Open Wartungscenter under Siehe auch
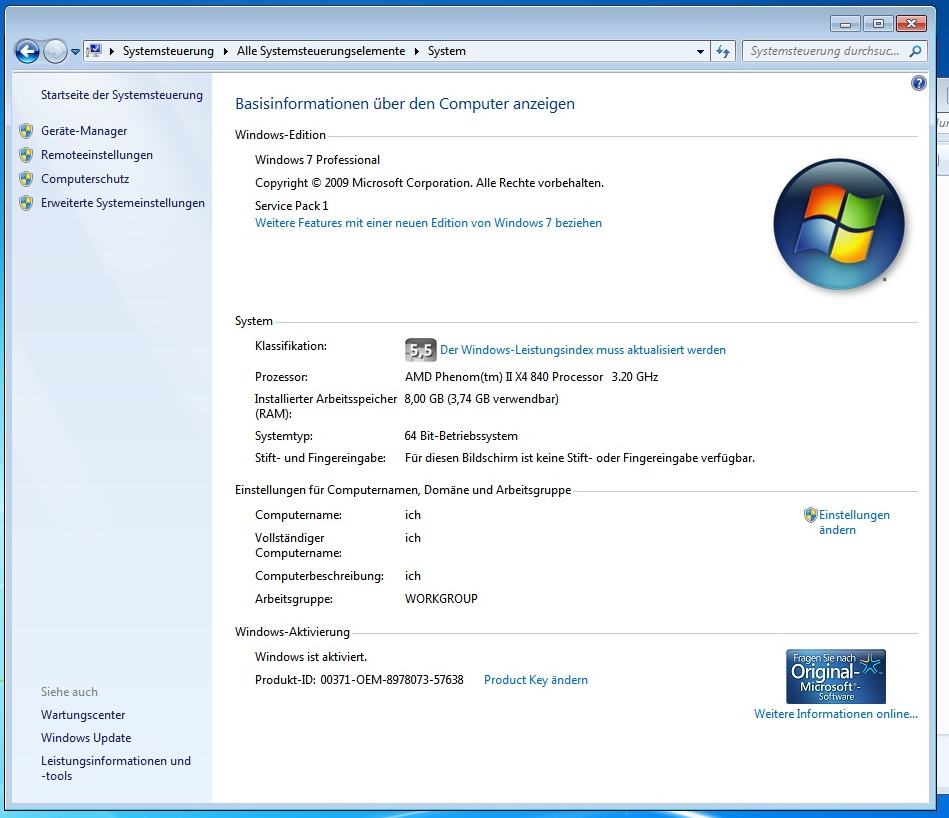This screenshot has height=818, width=949. (x=83, y=715)
